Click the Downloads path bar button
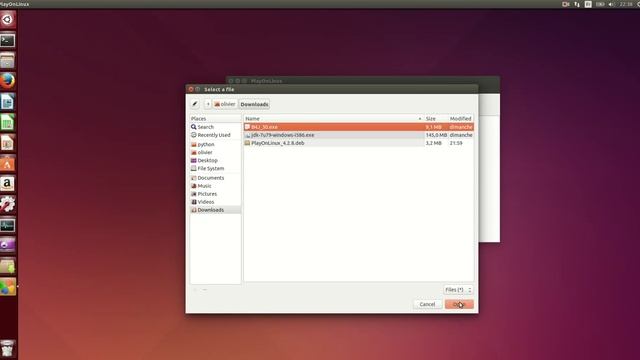 pos(254,104)
